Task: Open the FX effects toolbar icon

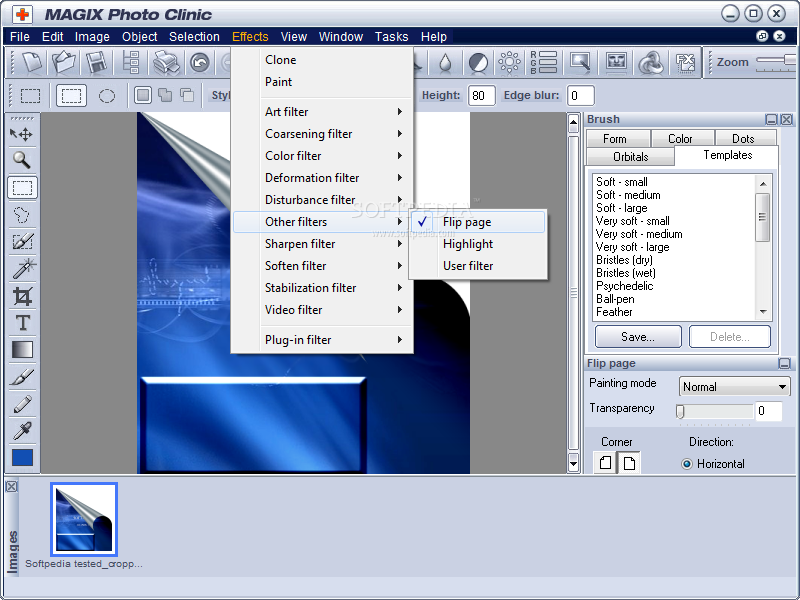Action: pyautogui.click(x=685, y=63)
